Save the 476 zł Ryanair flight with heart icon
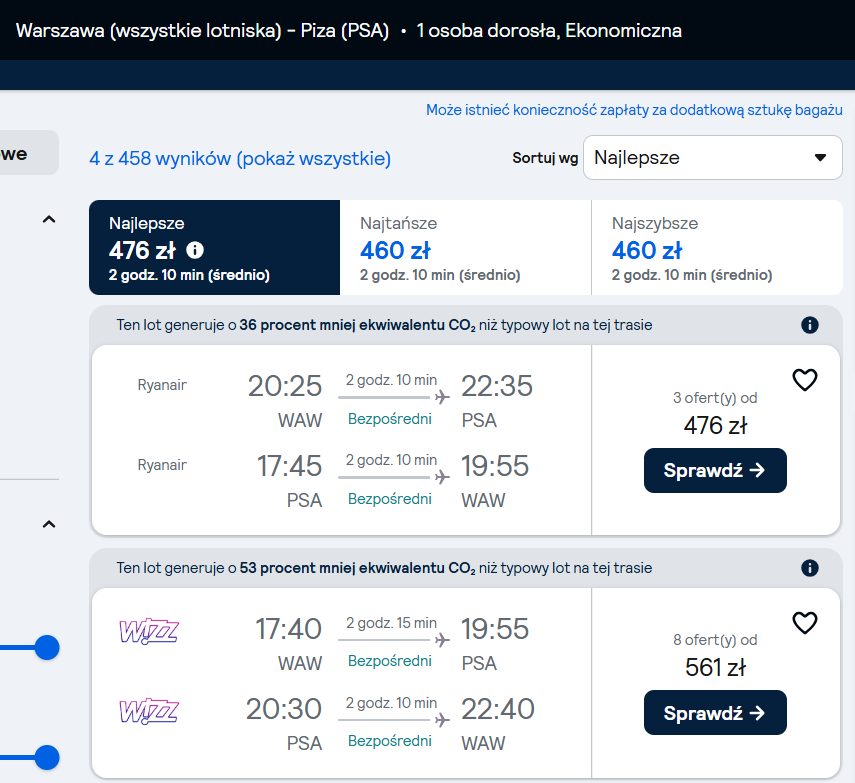 pyautogui.click(x=805, y=380)
